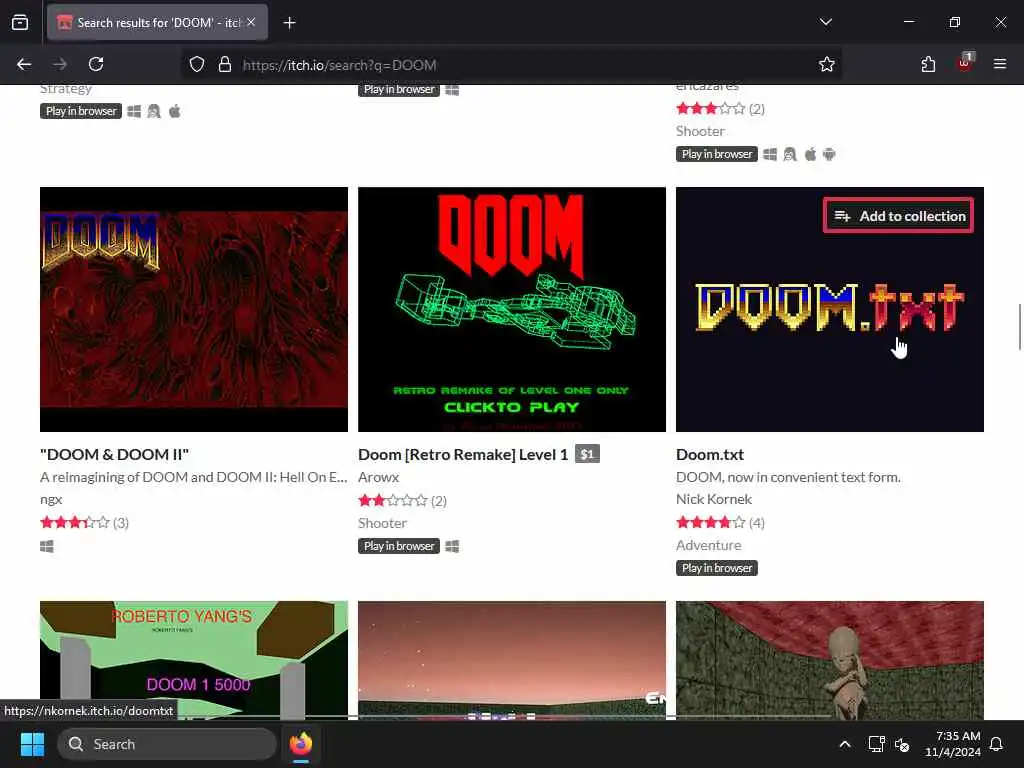Open the muted volume tray icon
Image resolution: width=1024 pixels, height=768 pixels.
[903, 744]
